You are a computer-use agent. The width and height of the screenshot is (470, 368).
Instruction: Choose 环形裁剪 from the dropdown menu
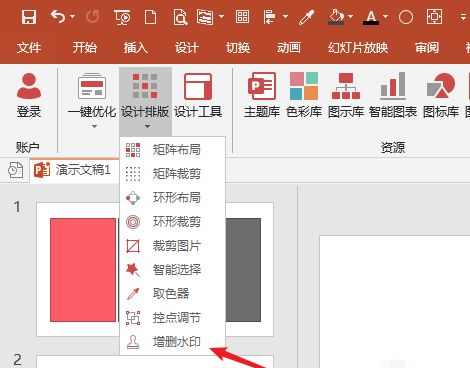(x=172, y=222)
